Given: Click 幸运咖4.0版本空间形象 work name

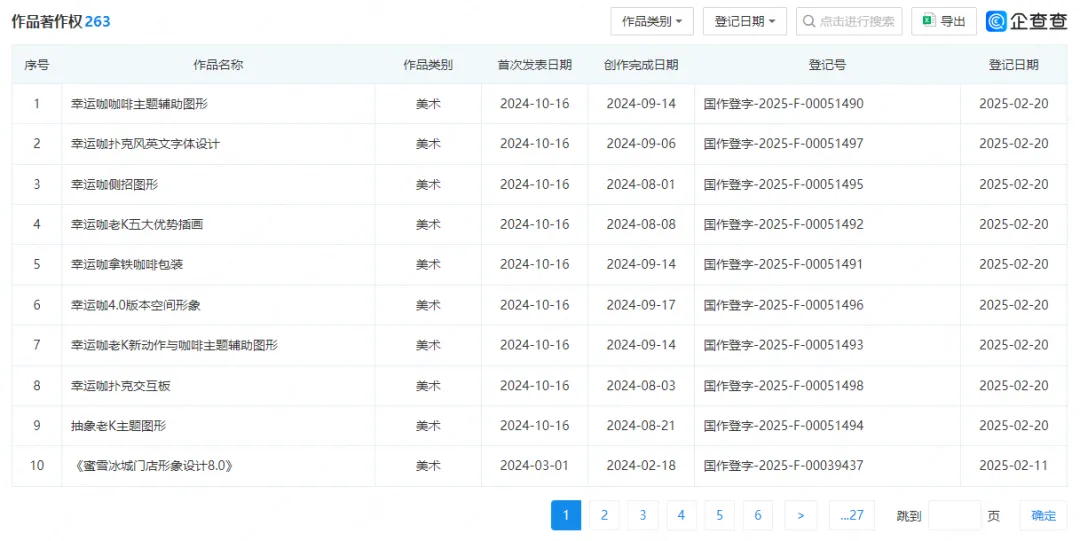Looking at the screenshot, I should click(136, 305).
